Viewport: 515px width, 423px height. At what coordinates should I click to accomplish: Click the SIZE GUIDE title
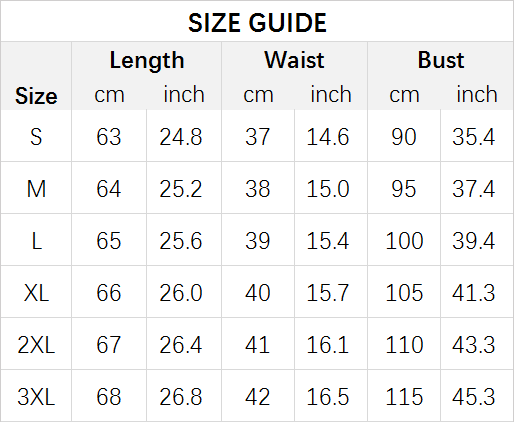[x=257, y=23]
